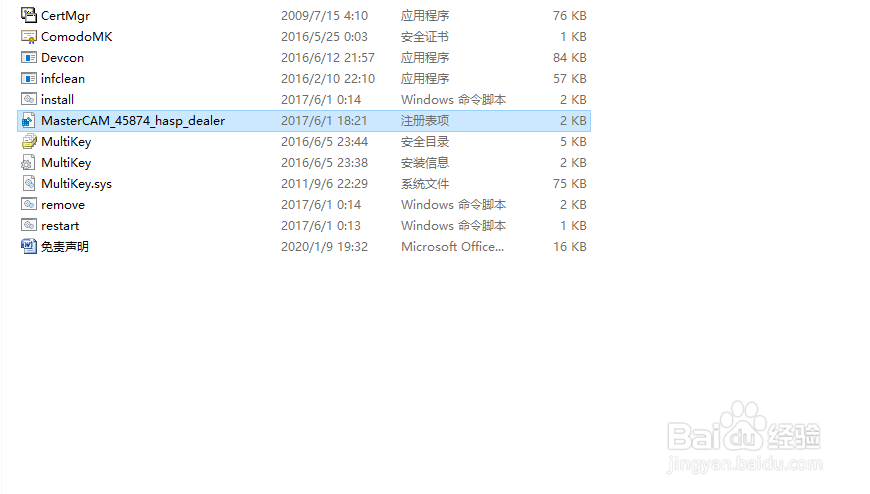This screenshot has width=870, height=494.
Task: Click the 安全目录 type cell
Action: [x=425, y=142]
